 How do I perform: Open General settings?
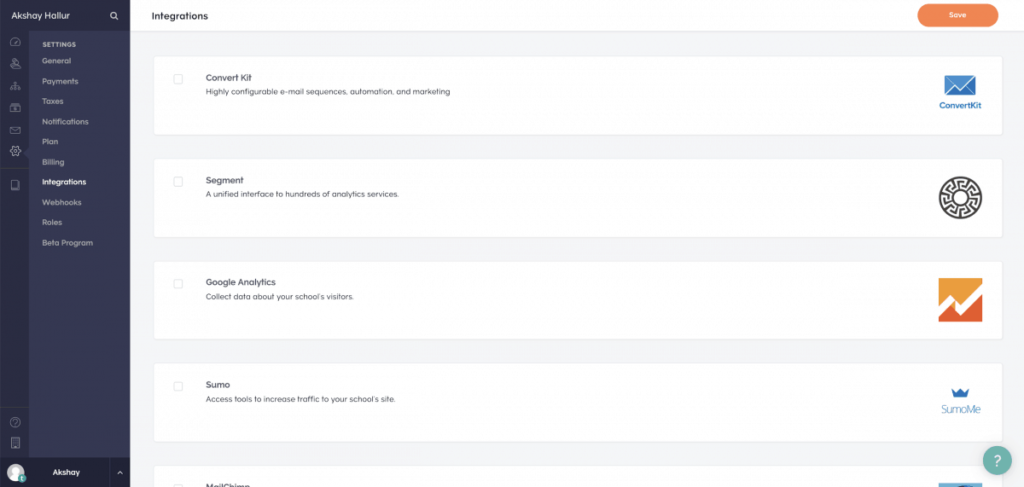pyautogui.click(x=56, y=61)
